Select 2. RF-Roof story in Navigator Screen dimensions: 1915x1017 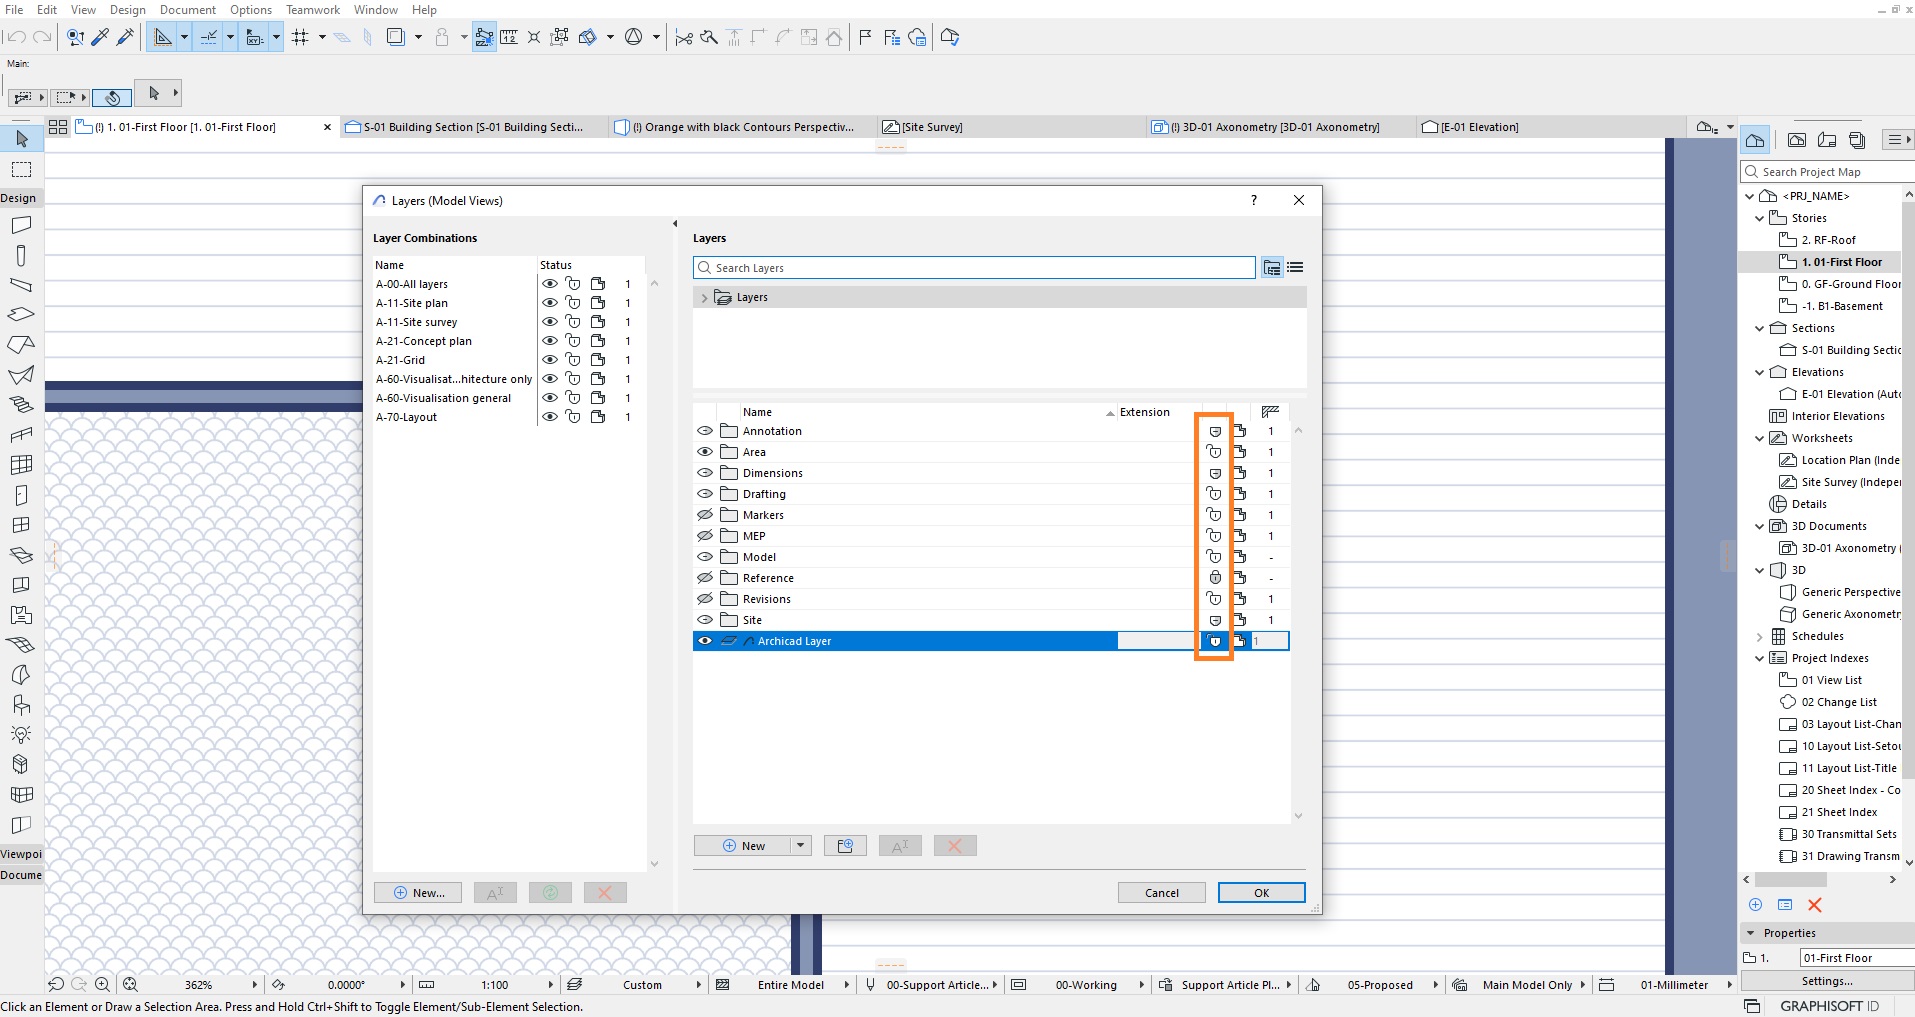pyautogui.click(x=1828, y=240)
